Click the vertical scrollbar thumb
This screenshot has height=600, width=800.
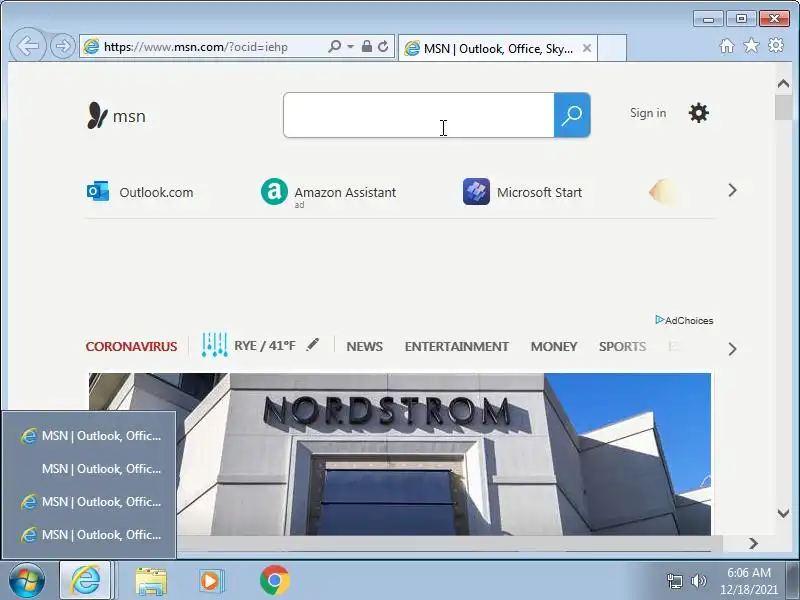point(783,108)
